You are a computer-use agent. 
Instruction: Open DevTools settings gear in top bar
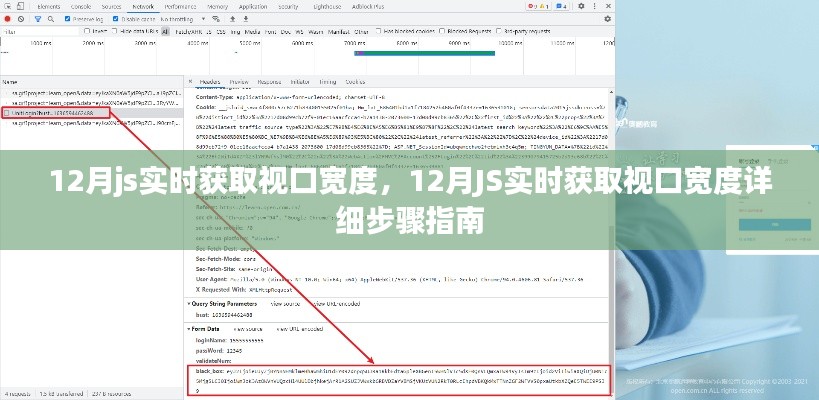[x=581, y=6]
